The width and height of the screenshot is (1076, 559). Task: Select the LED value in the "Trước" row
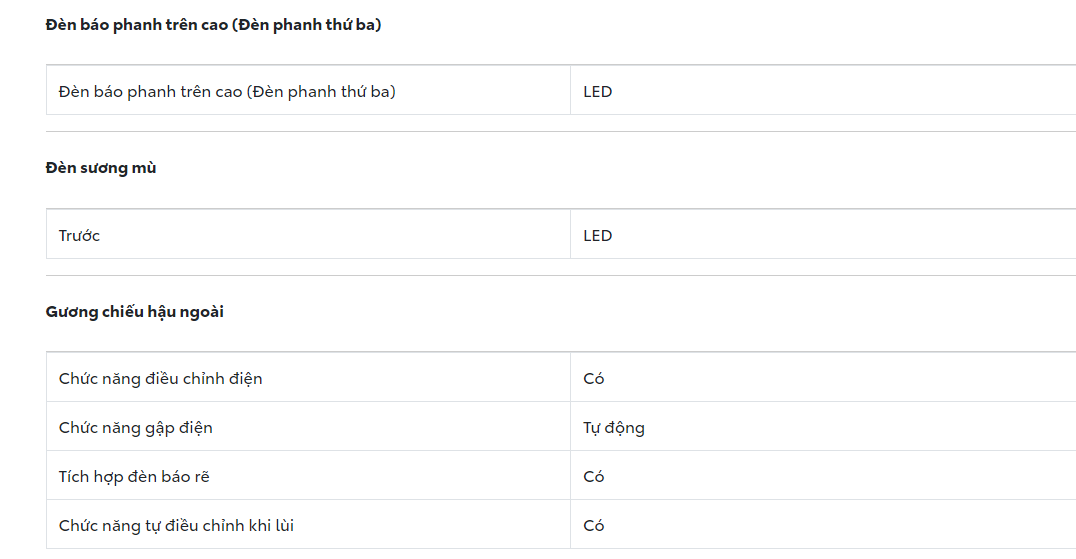point(598,236)
